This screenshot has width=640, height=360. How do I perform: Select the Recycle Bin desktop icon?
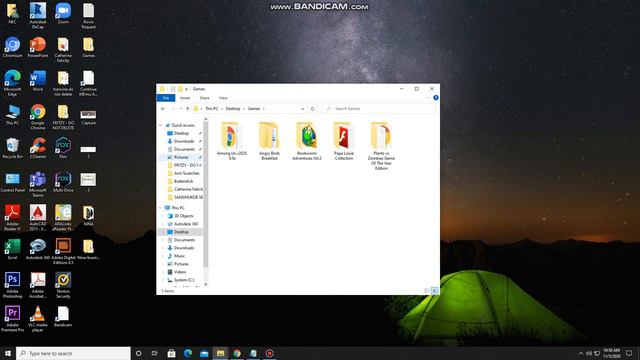[x=12, y=148]
